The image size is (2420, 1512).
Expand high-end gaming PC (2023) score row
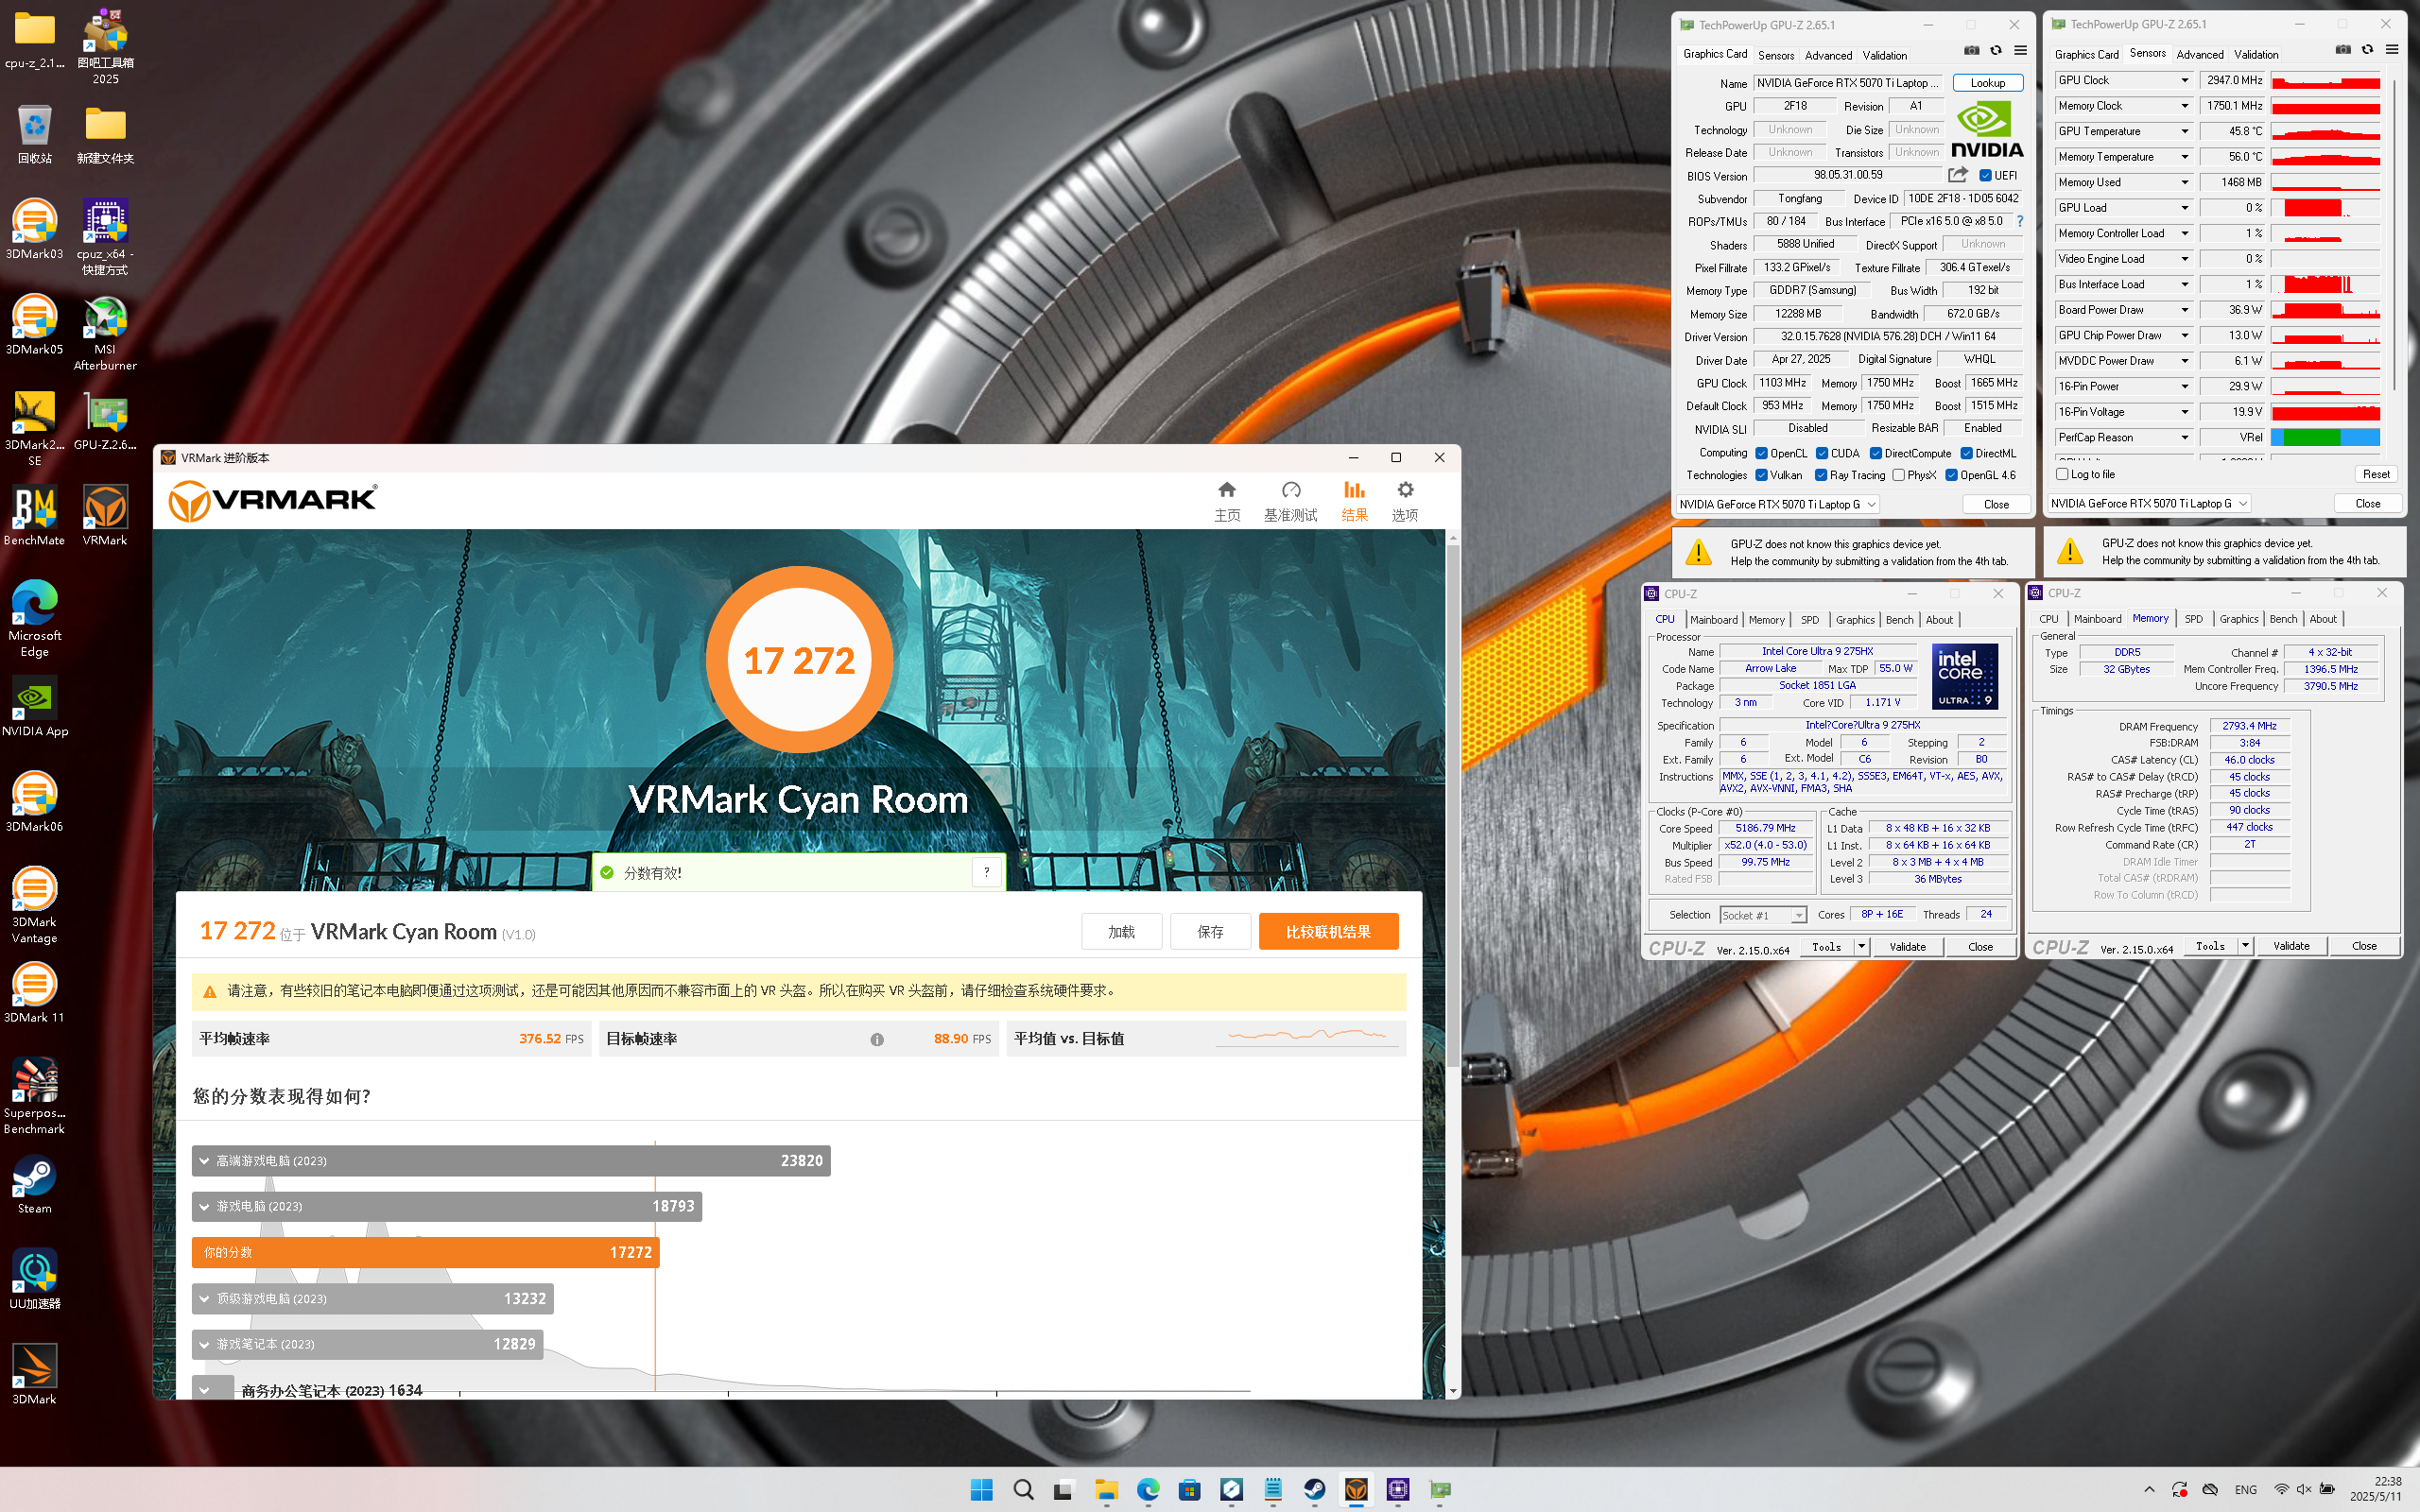coord(511,1161)
